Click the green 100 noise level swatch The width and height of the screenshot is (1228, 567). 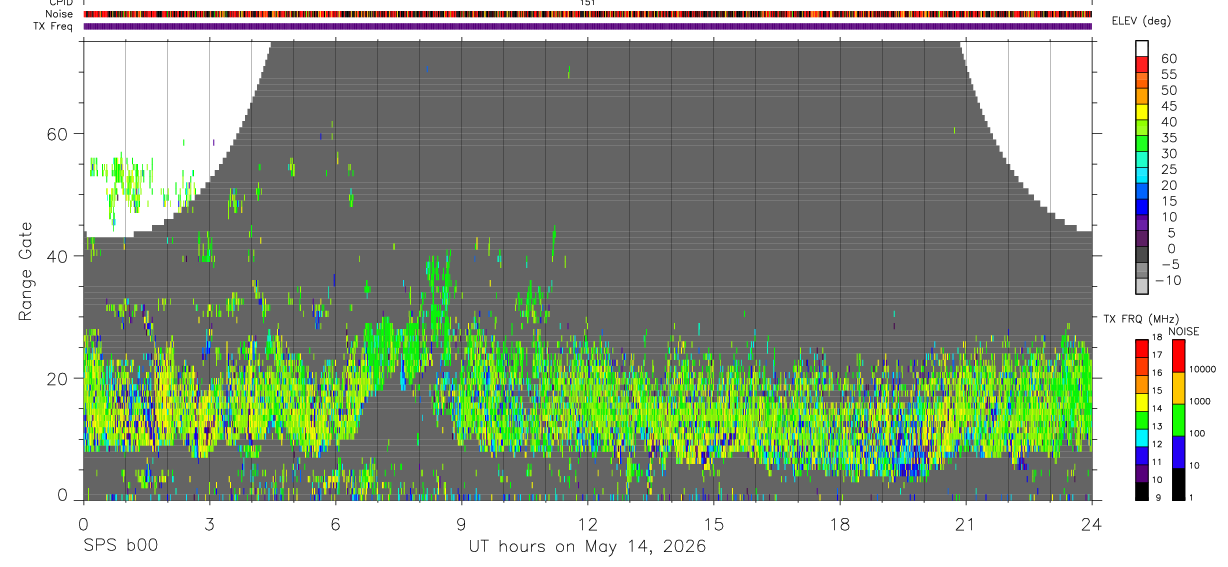pyautogui.click(x=1179, y=419)
